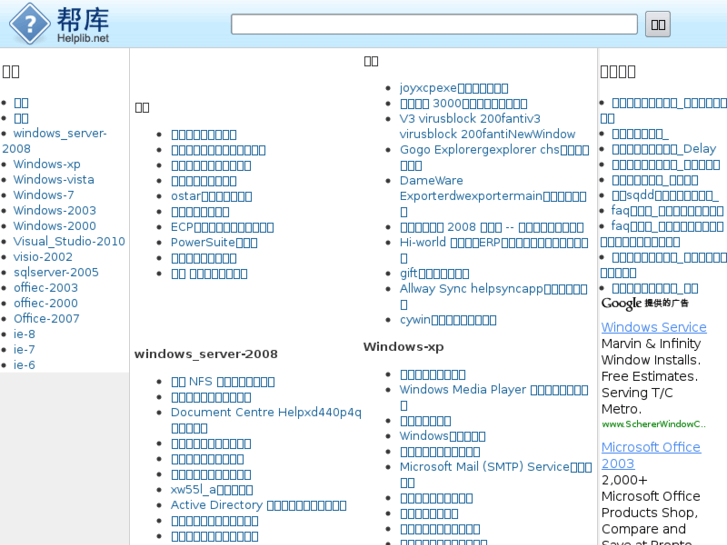727x545 pixels.
Task: Select Windows-vista sidebar link
Action: [54, 180]
